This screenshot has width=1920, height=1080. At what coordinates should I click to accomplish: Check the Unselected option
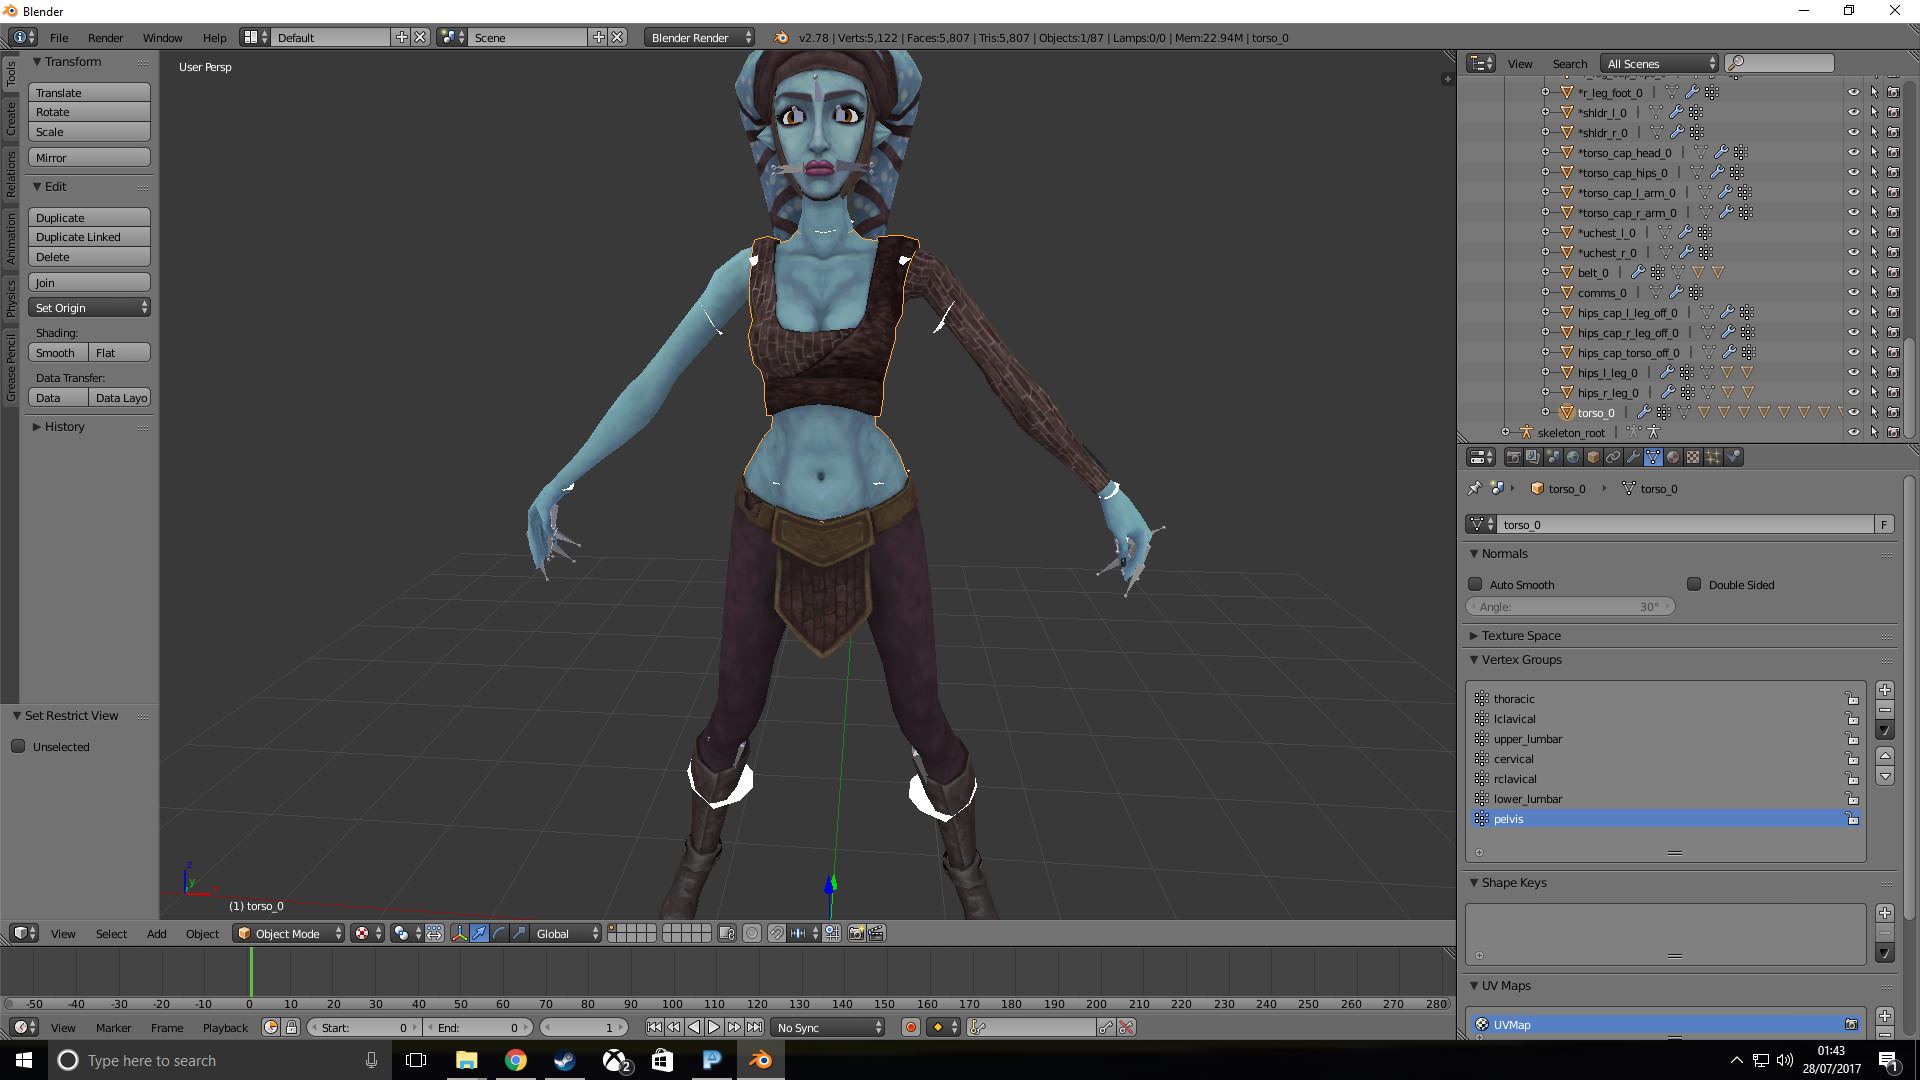[x=18, y=746]
